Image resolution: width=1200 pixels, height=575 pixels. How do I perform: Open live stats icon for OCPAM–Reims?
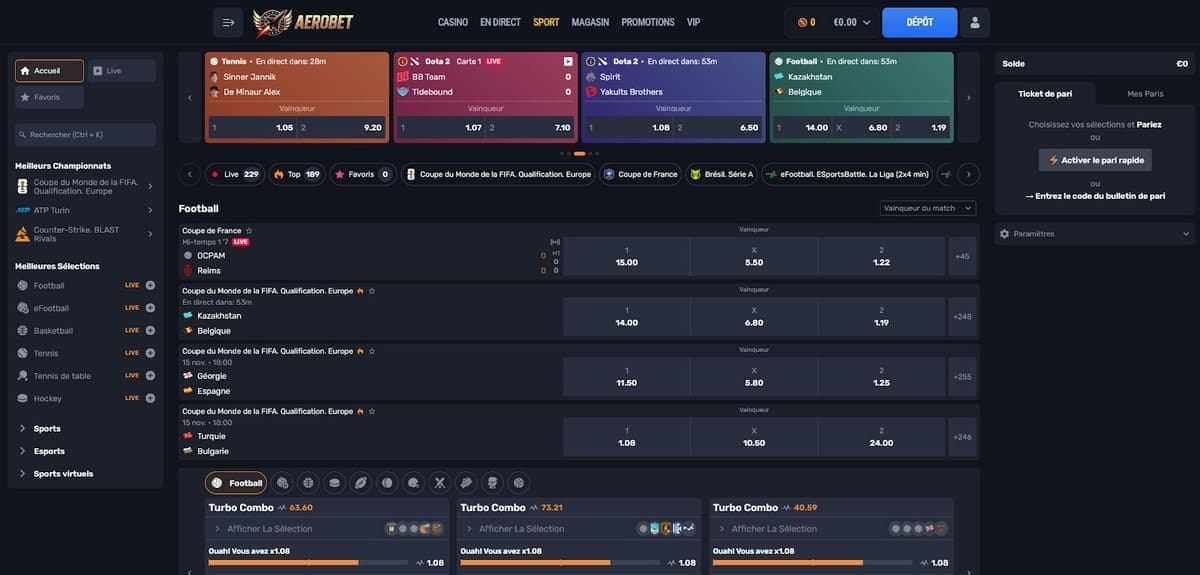pyautogui.click(x=556, y=241)
